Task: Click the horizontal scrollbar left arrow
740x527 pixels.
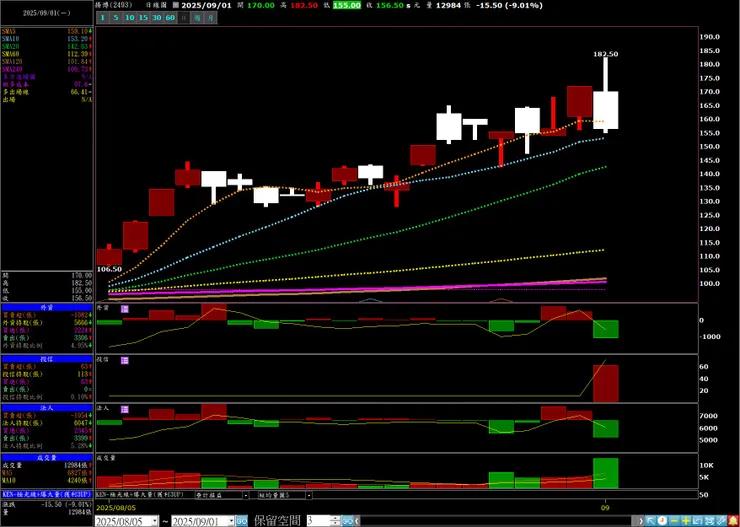Action: click(357, 521)
